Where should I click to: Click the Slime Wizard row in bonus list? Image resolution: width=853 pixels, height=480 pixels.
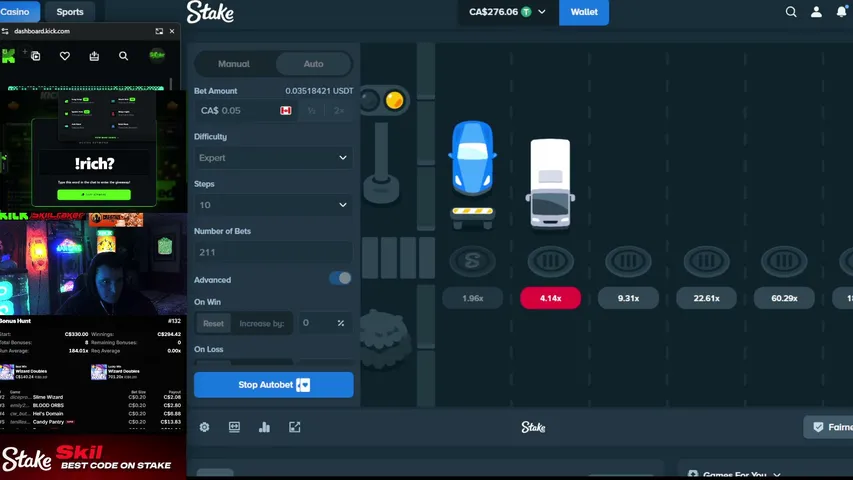(91, 397)
